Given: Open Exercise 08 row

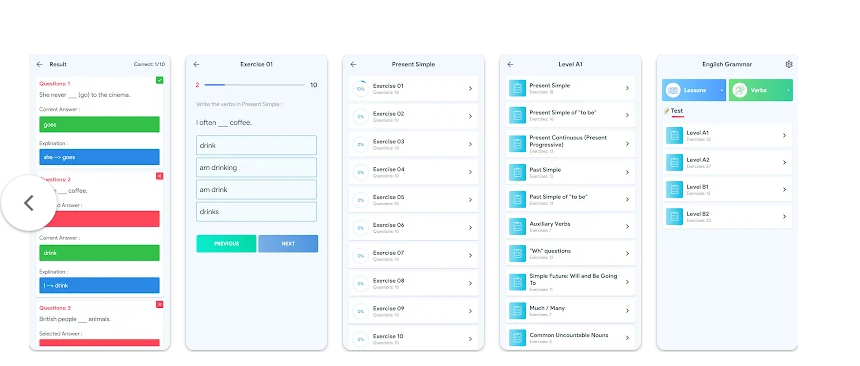Looking at the screenshot, I should point(414,283).
